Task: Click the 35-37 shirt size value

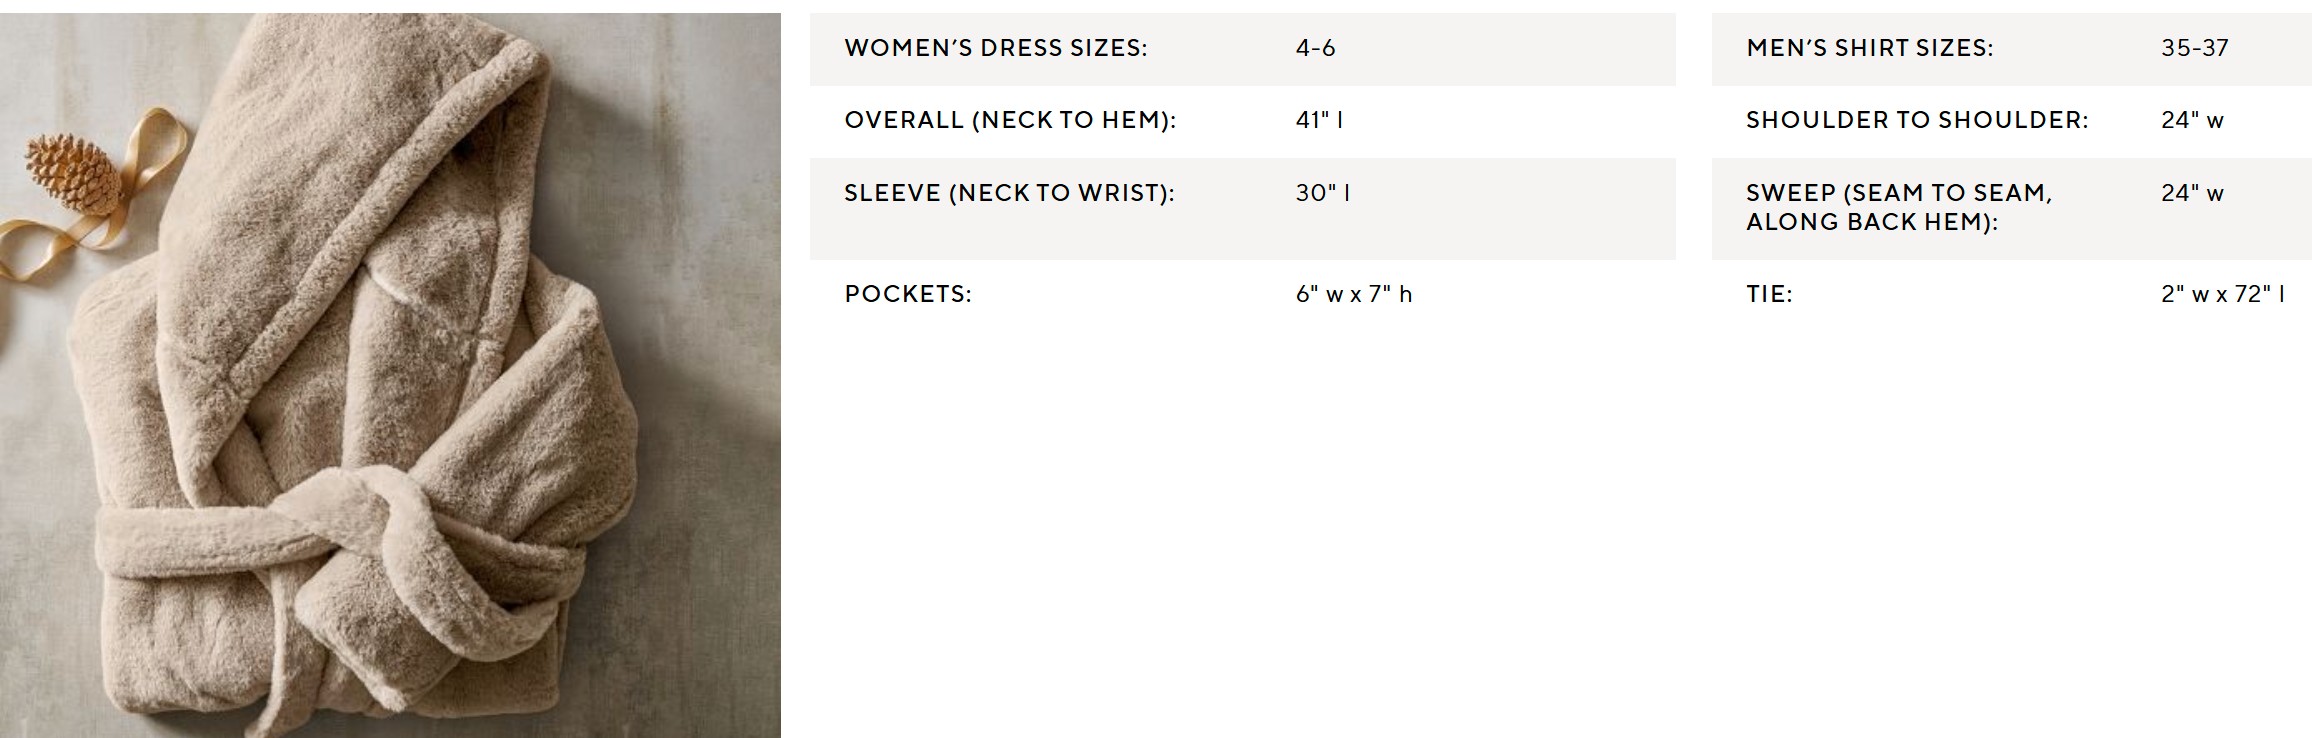Action: coord(2194,48)
